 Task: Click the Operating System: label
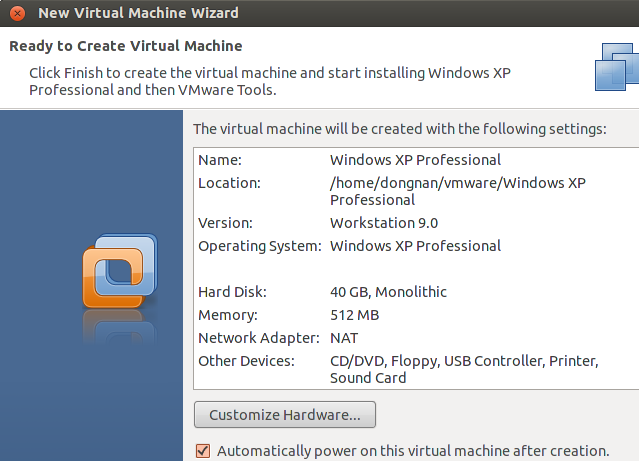click(x=260, y=246)
